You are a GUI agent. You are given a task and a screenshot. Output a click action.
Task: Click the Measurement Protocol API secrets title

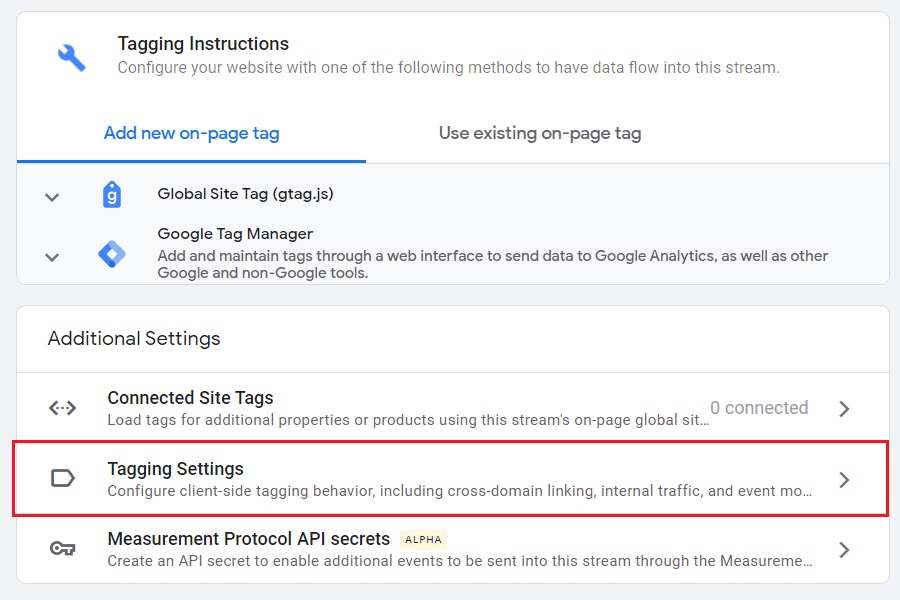coord(249,539)
